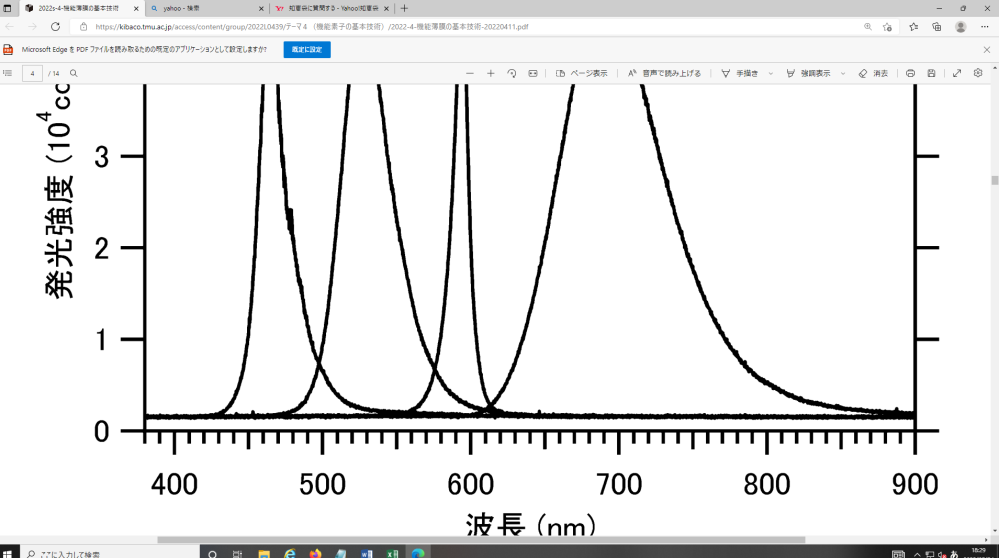Toggle the table of contents sidebar
Image resolution: width=999 pixels, height=558 pixels.
8,73
